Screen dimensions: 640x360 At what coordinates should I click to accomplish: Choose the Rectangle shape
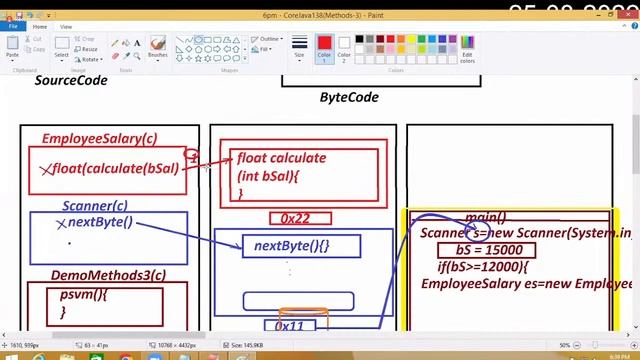click(x=208, y=40)
